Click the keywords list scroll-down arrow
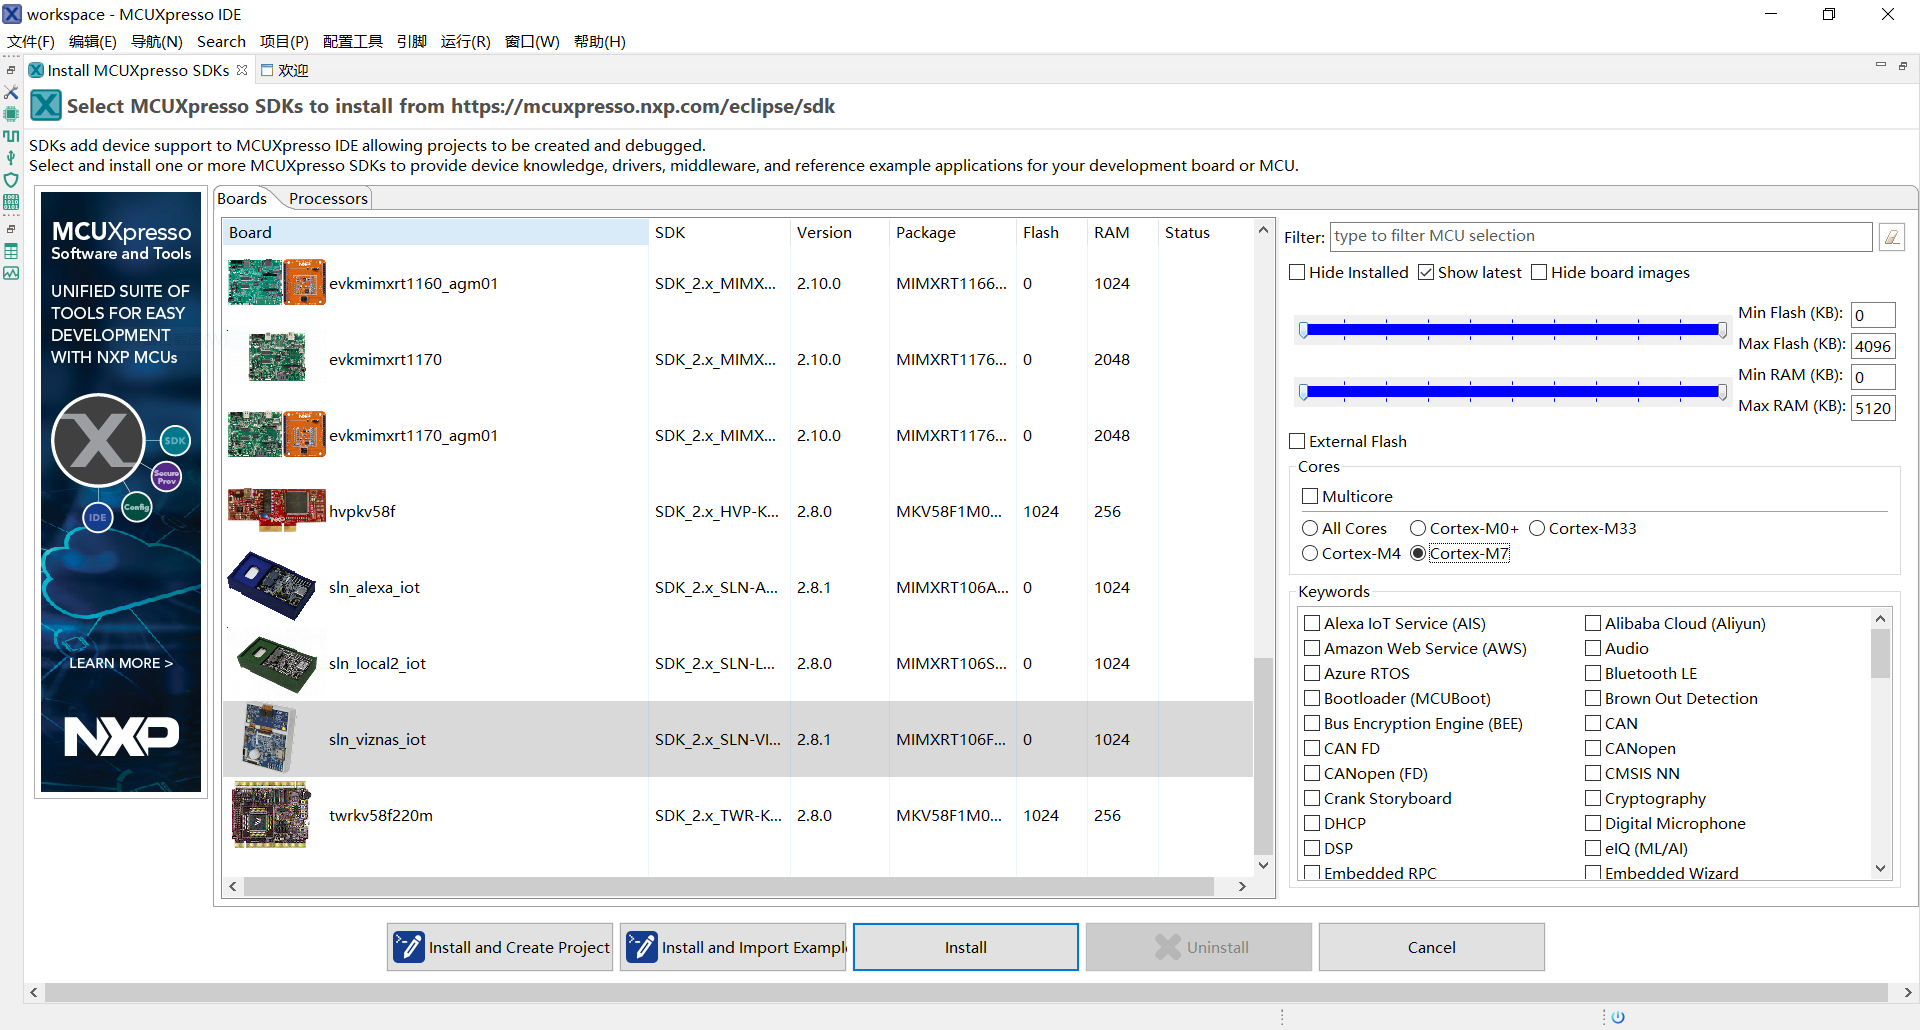 coord(1881,869)
